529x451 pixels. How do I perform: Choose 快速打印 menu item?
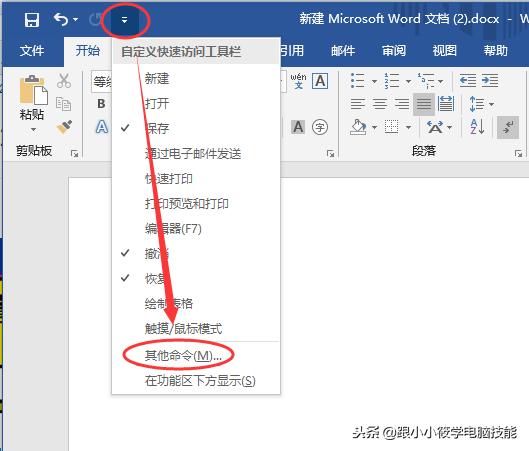point(196,178)
